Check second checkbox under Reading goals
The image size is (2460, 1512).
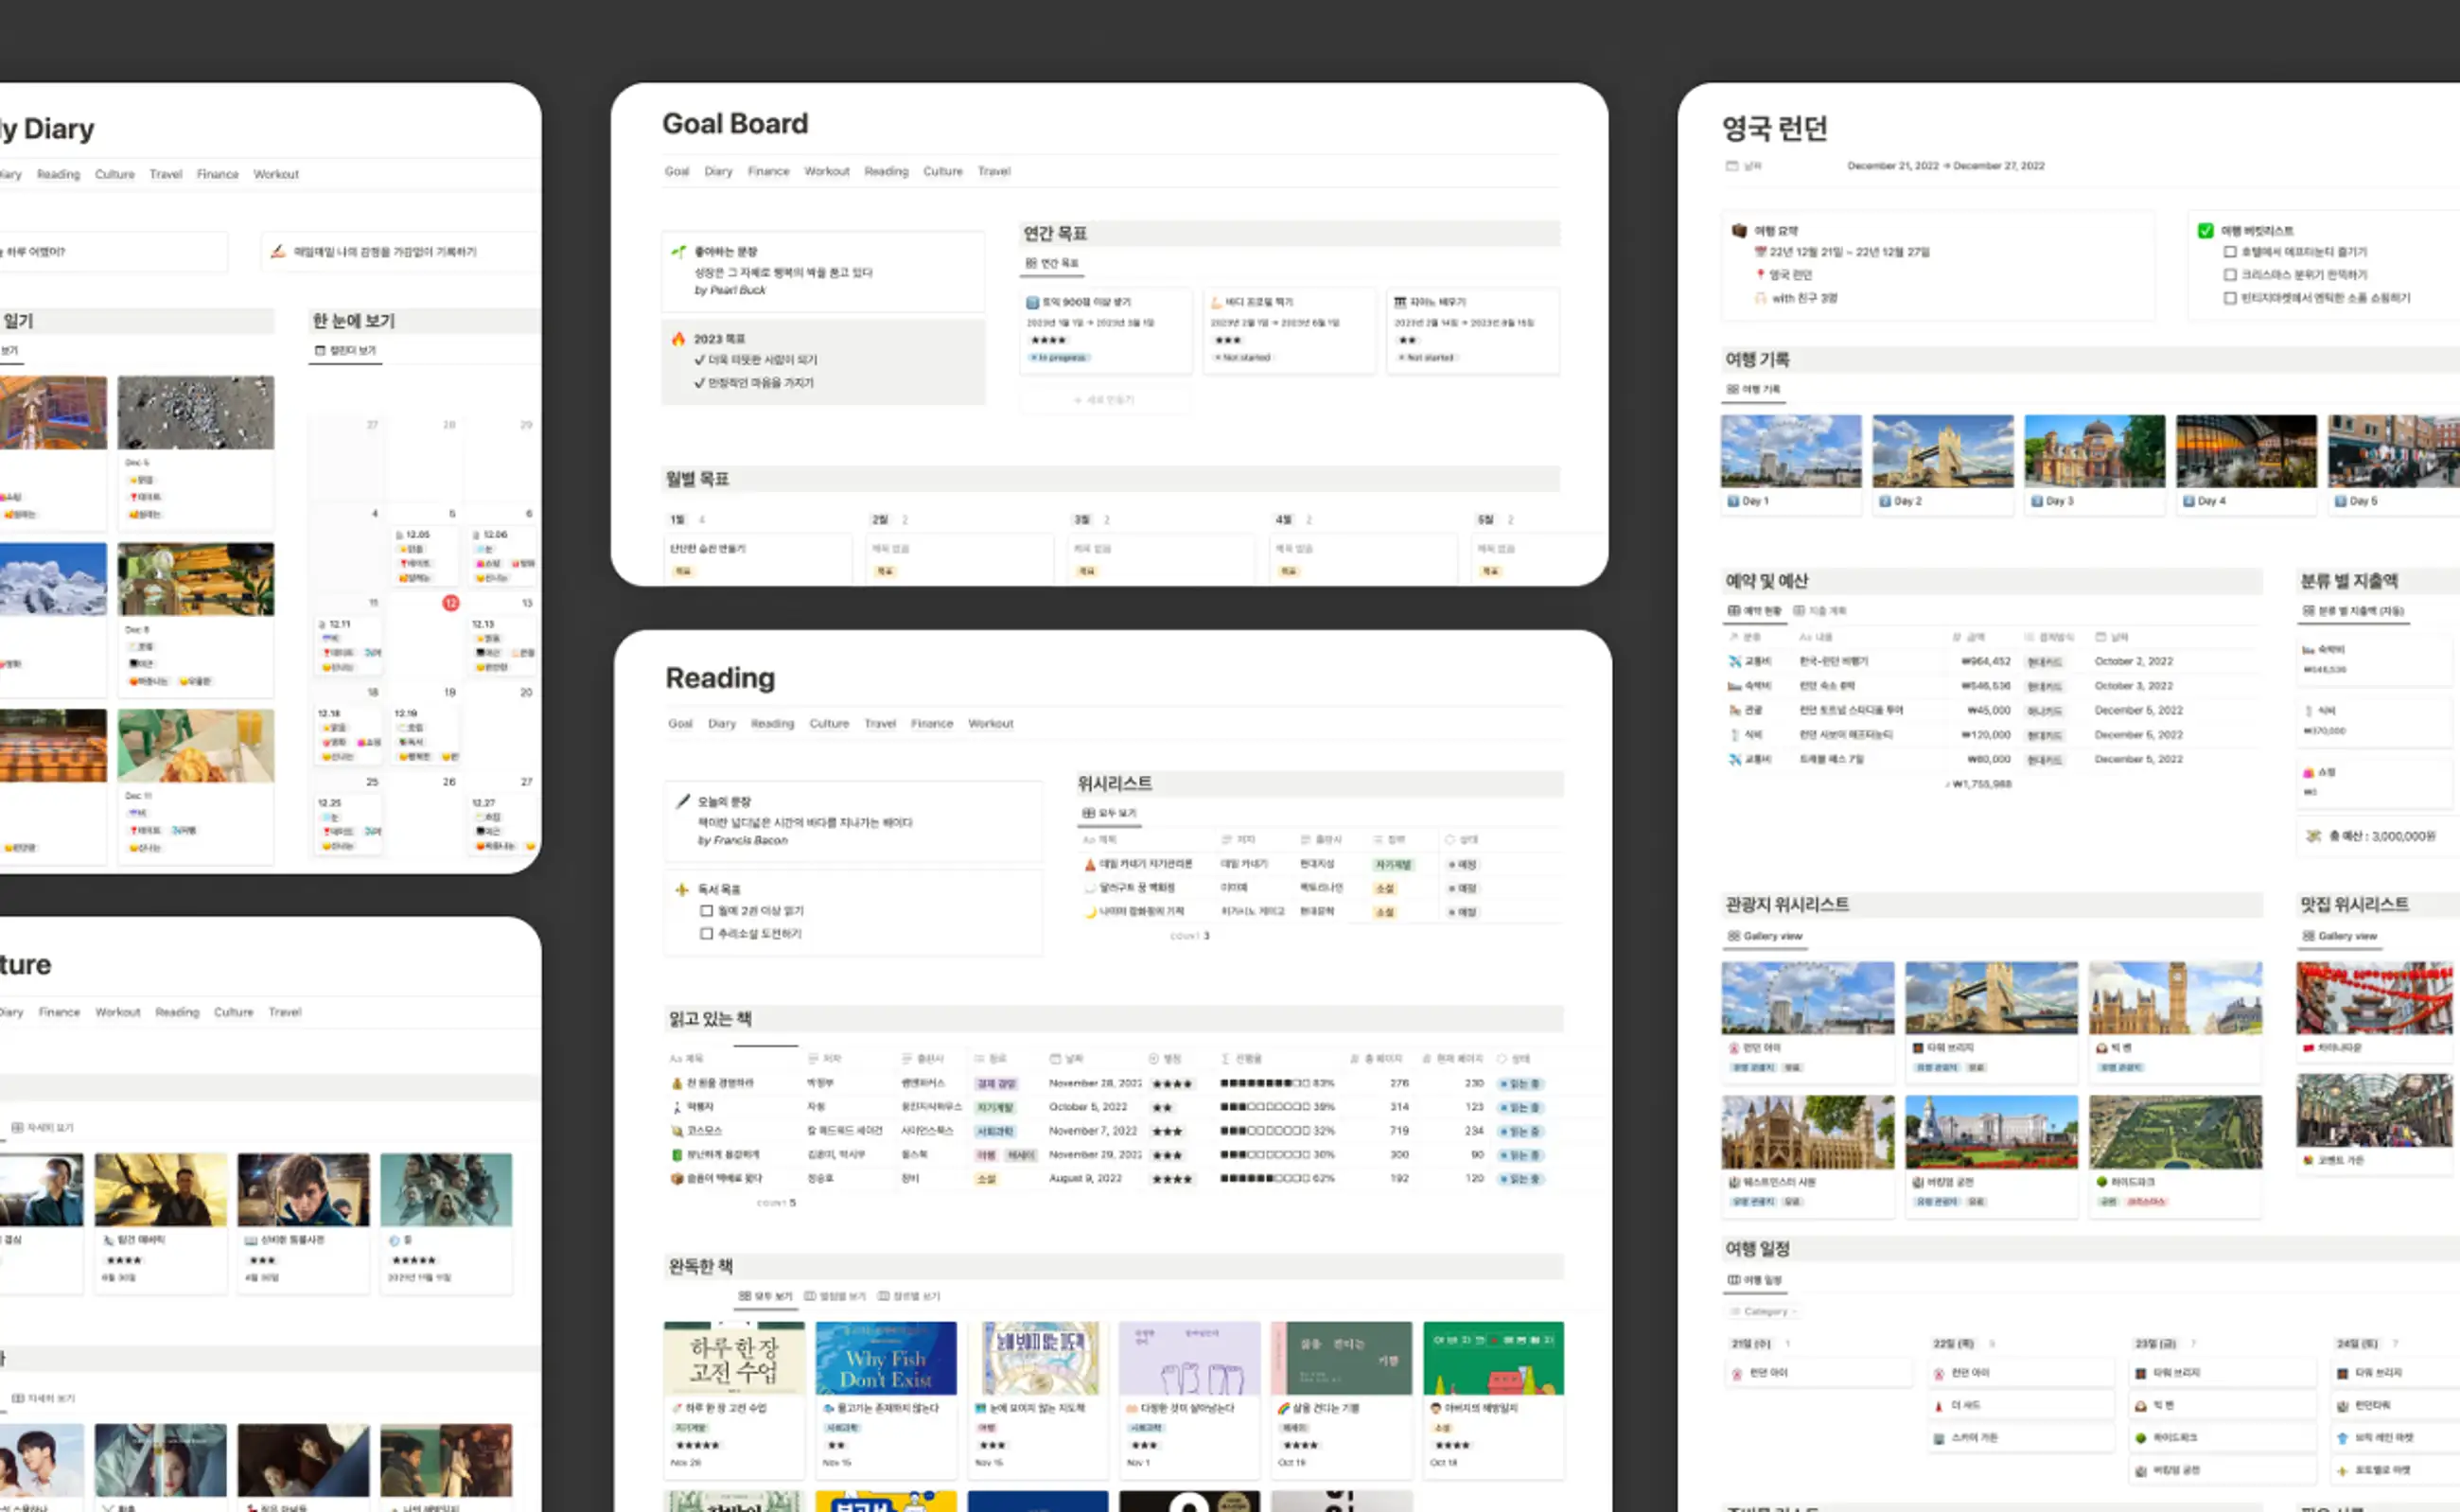(x=706, y=934)
